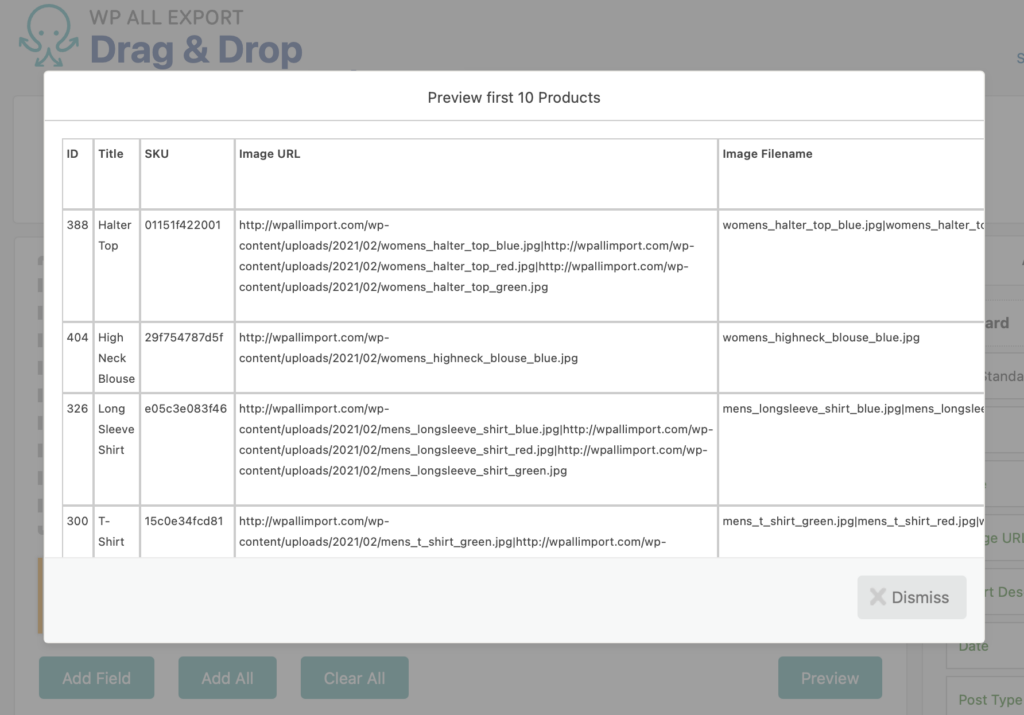Click the Add Field button
1024x715 pixels.
pyautogui.click(x=96, y=678)
